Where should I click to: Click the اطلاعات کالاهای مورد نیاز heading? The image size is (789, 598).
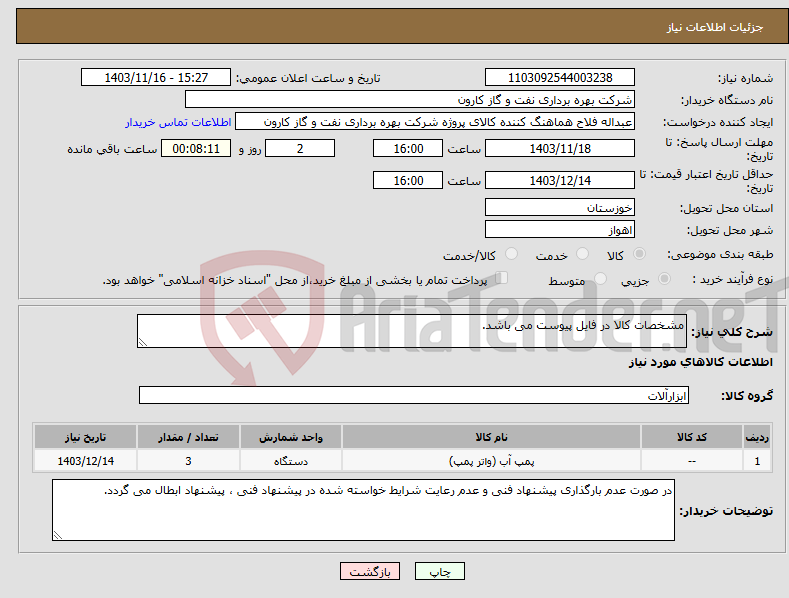coord(700,362)
